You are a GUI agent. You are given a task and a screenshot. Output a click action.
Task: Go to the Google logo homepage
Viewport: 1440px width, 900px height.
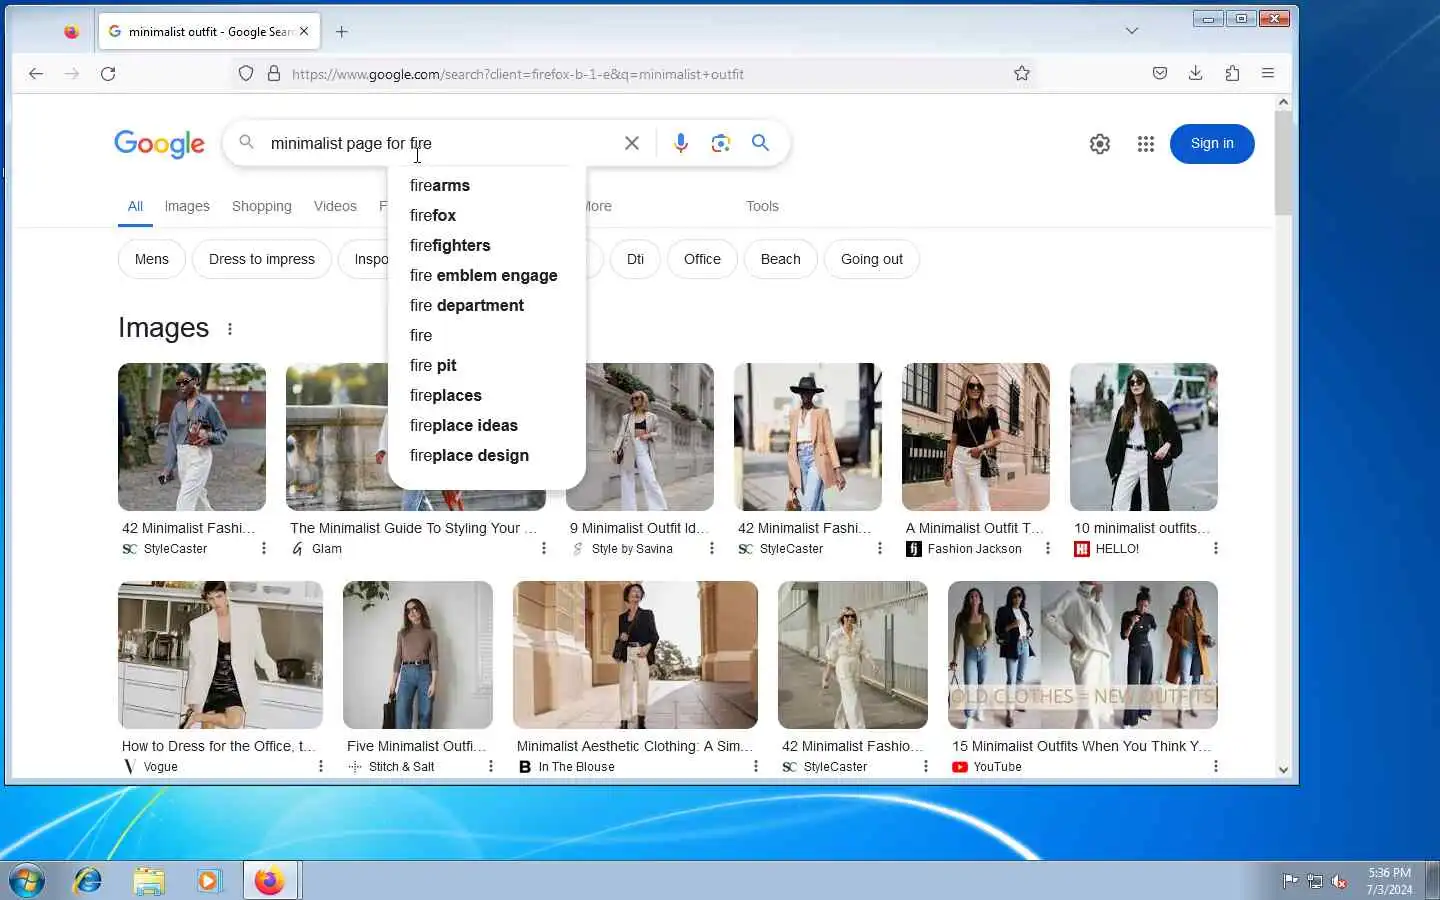click(x=160, y=144)
